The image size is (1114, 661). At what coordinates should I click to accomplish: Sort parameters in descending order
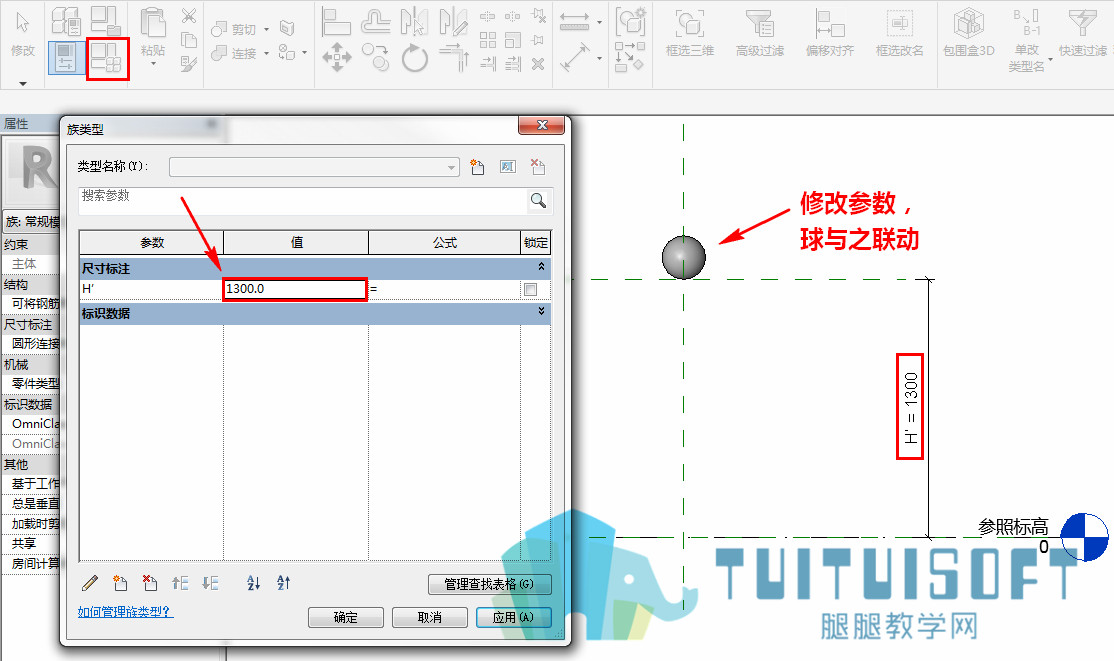click(283, 584)
